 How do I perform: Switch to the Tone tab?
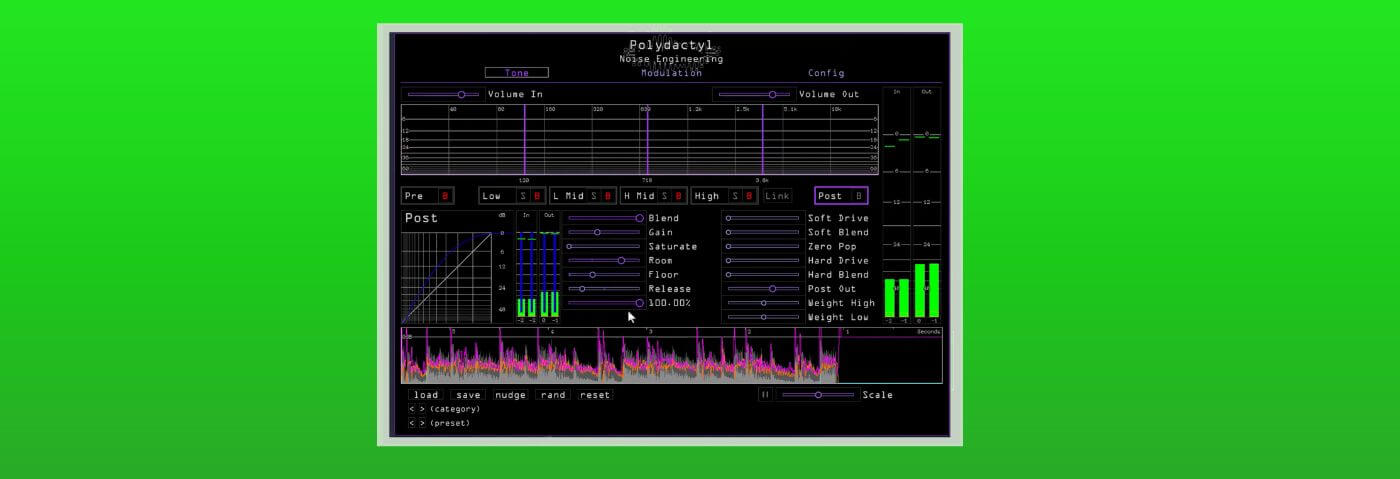(x=517, y=73)
